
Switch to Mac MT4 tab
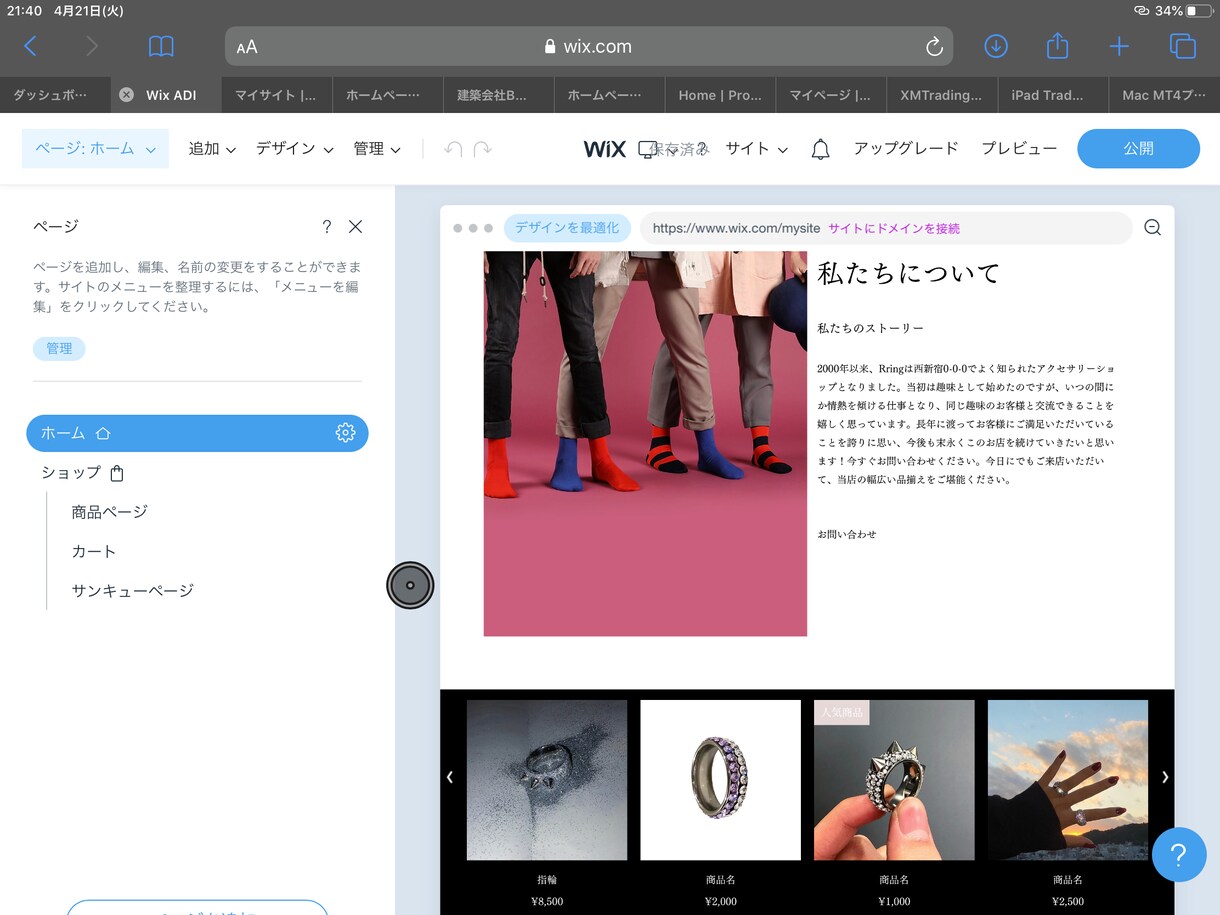(1164, 95)
